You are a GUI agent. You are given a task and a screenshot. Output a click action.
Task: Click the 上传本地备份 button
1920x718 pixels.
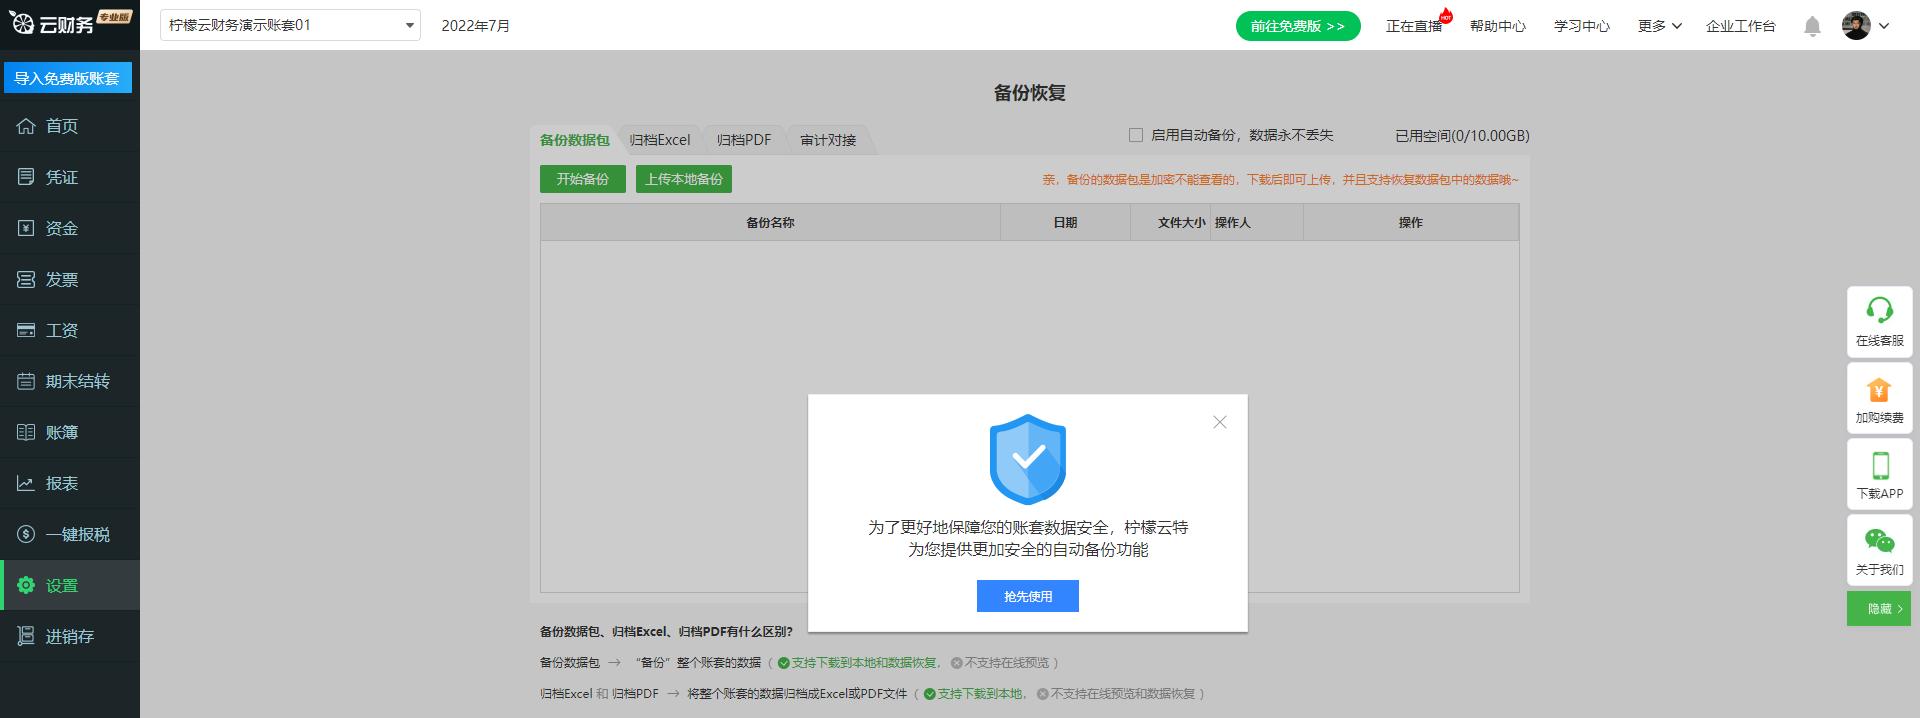pyautogui.click(x=684, y=179)
